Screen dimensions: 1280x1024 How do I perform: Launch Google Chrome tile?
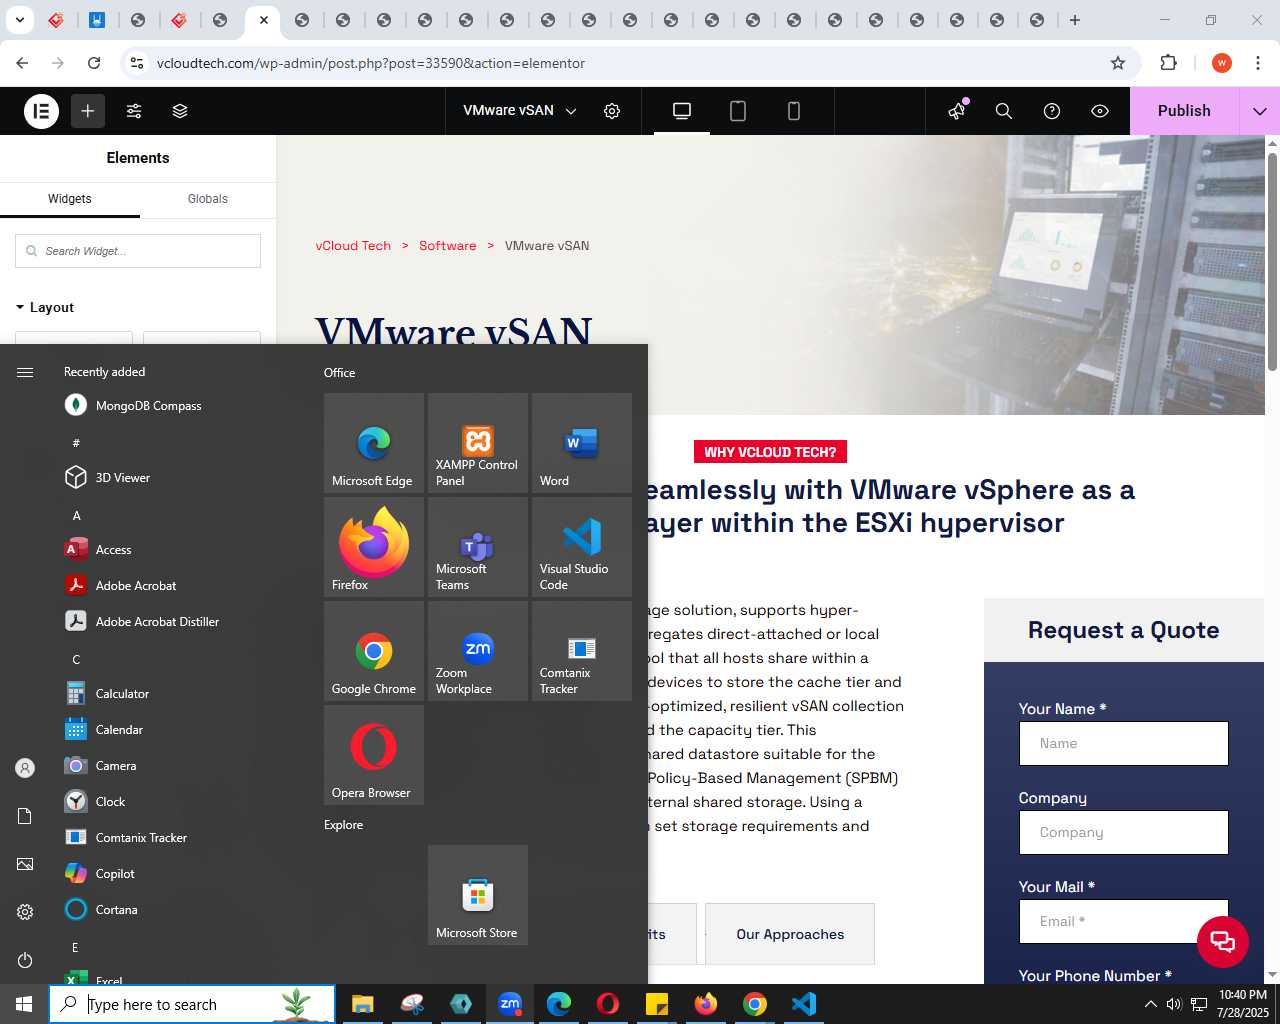click(x=374, y=651)
